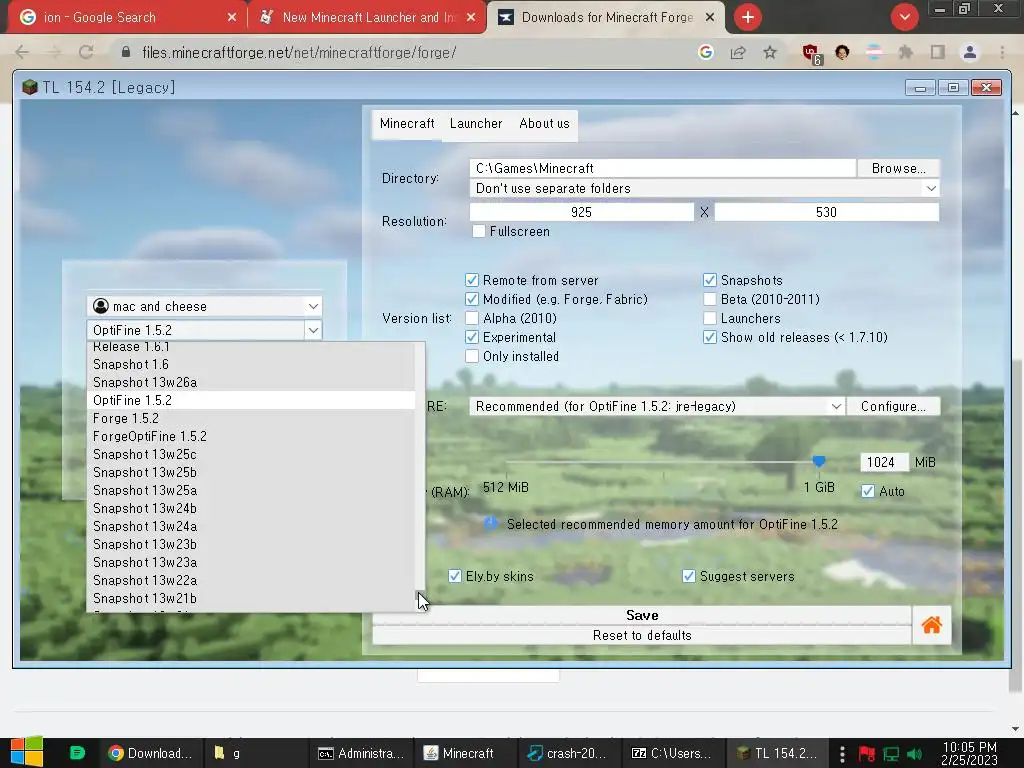Open Chrome three-dot menu

[1002, 53]
